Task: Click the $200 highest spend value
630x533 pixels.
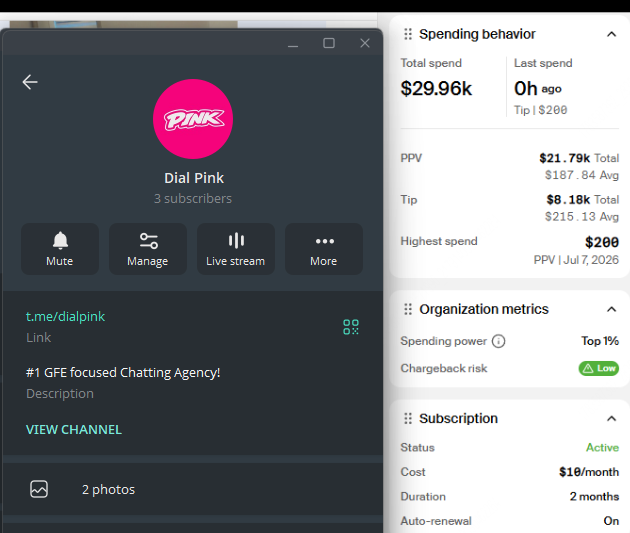Action: point(602,242)
